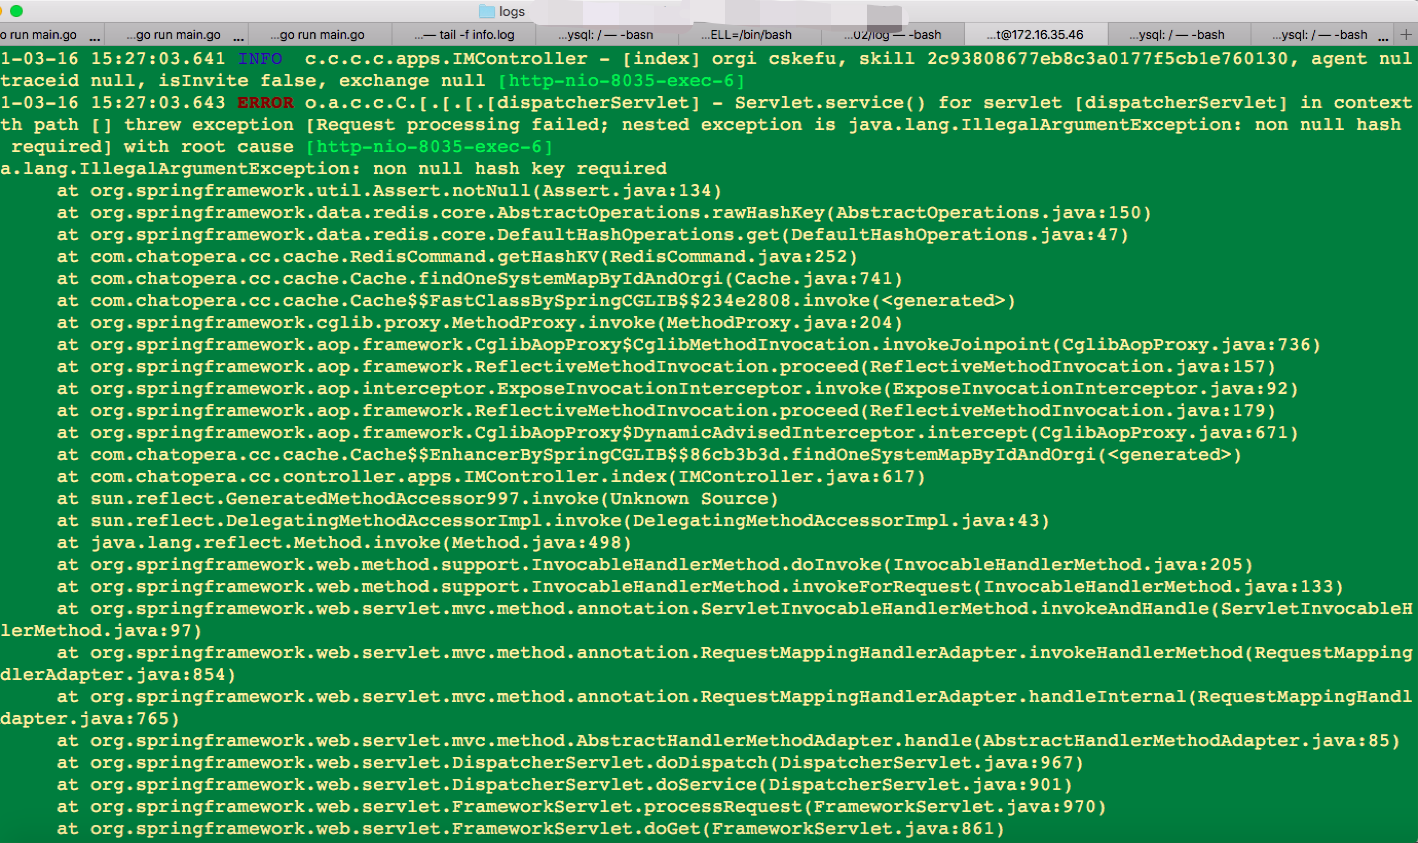The image size is (1418, 843).
Task: Click the DispatcherServlet.doDispatch(DispatcherServlet.java:967) line
Action: point(570,763)
